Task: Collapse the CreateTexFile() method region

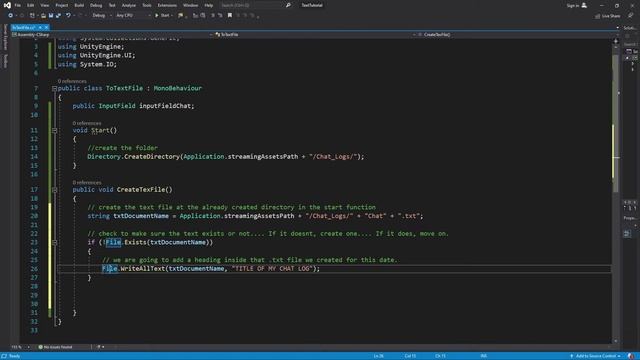Action: click(54, 190)
